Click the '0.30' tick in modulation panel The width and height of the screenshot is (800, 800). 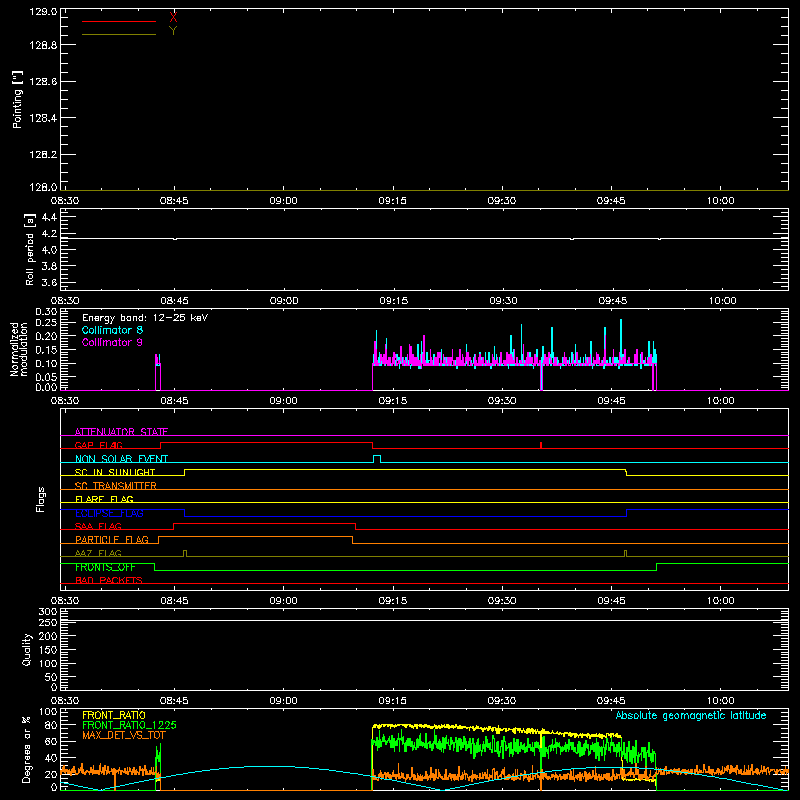(46, 312)
